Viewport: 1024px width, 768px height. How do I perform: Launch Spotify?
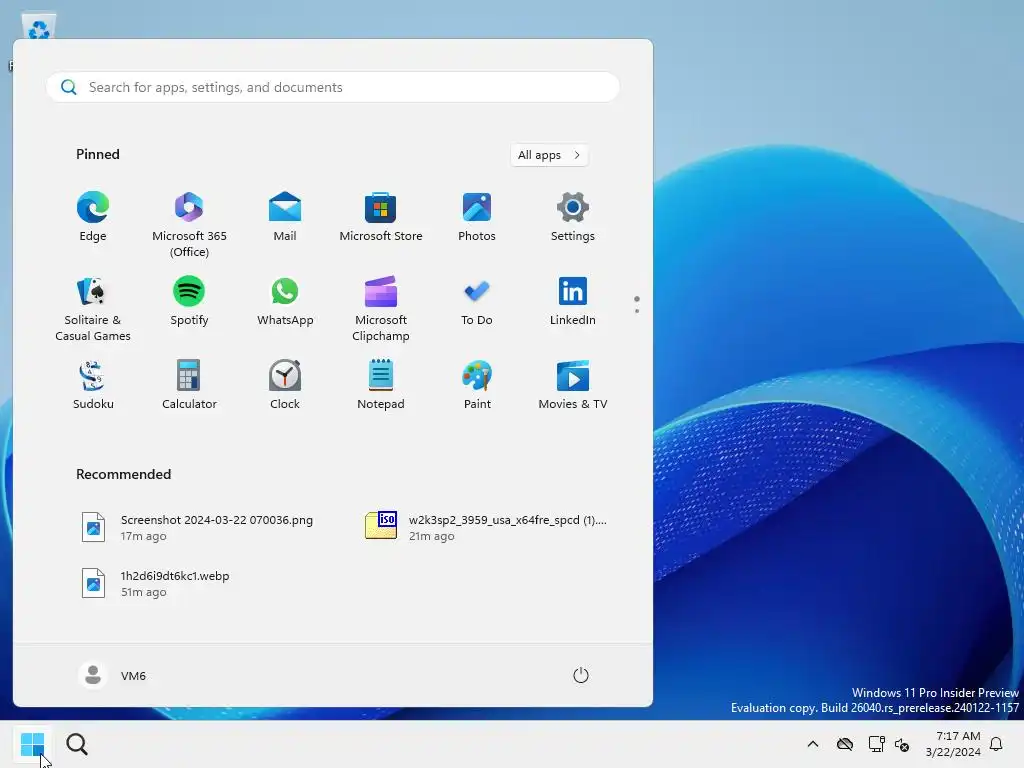point(189,300)
